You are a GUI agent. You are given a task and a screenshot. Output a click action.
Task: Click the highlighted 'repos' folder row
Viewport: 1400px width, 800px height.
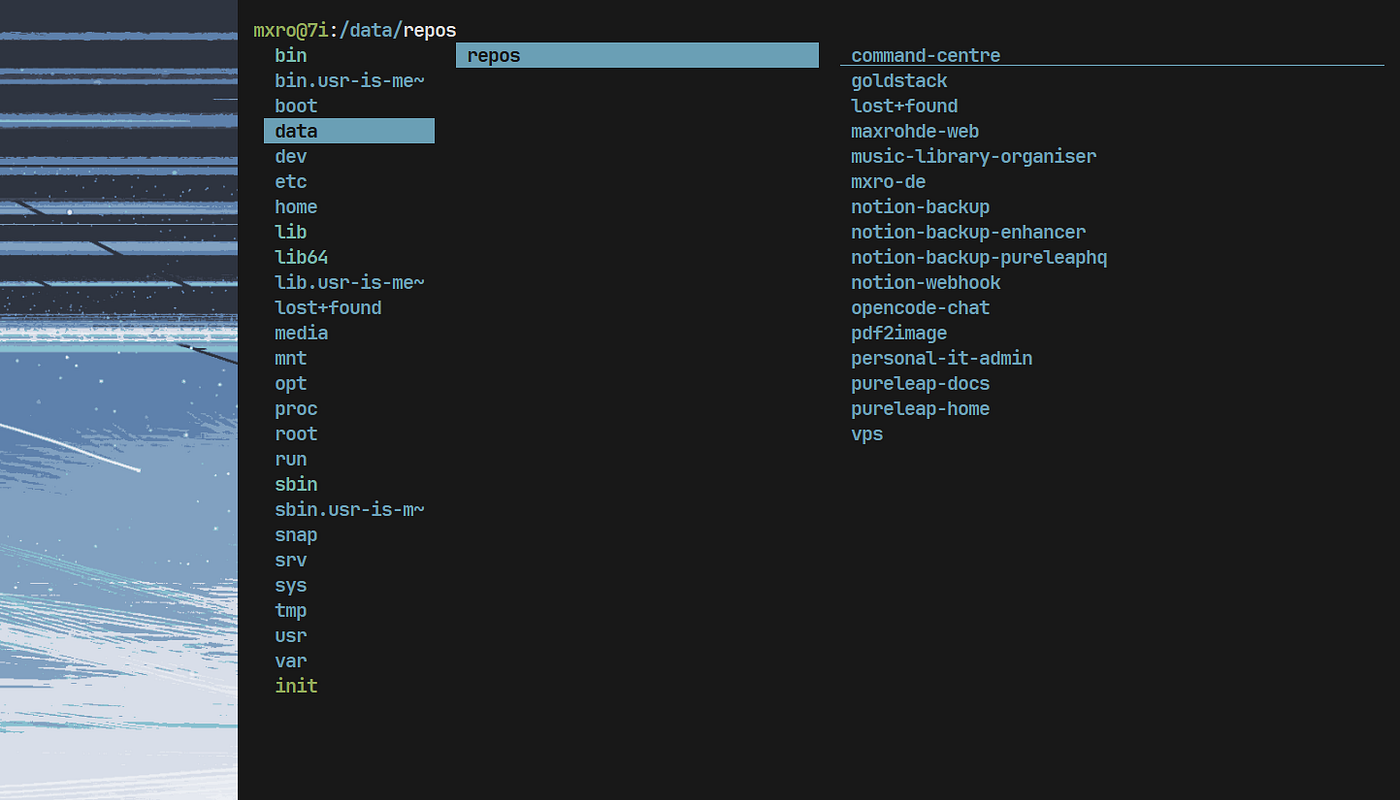coord(637,56)
